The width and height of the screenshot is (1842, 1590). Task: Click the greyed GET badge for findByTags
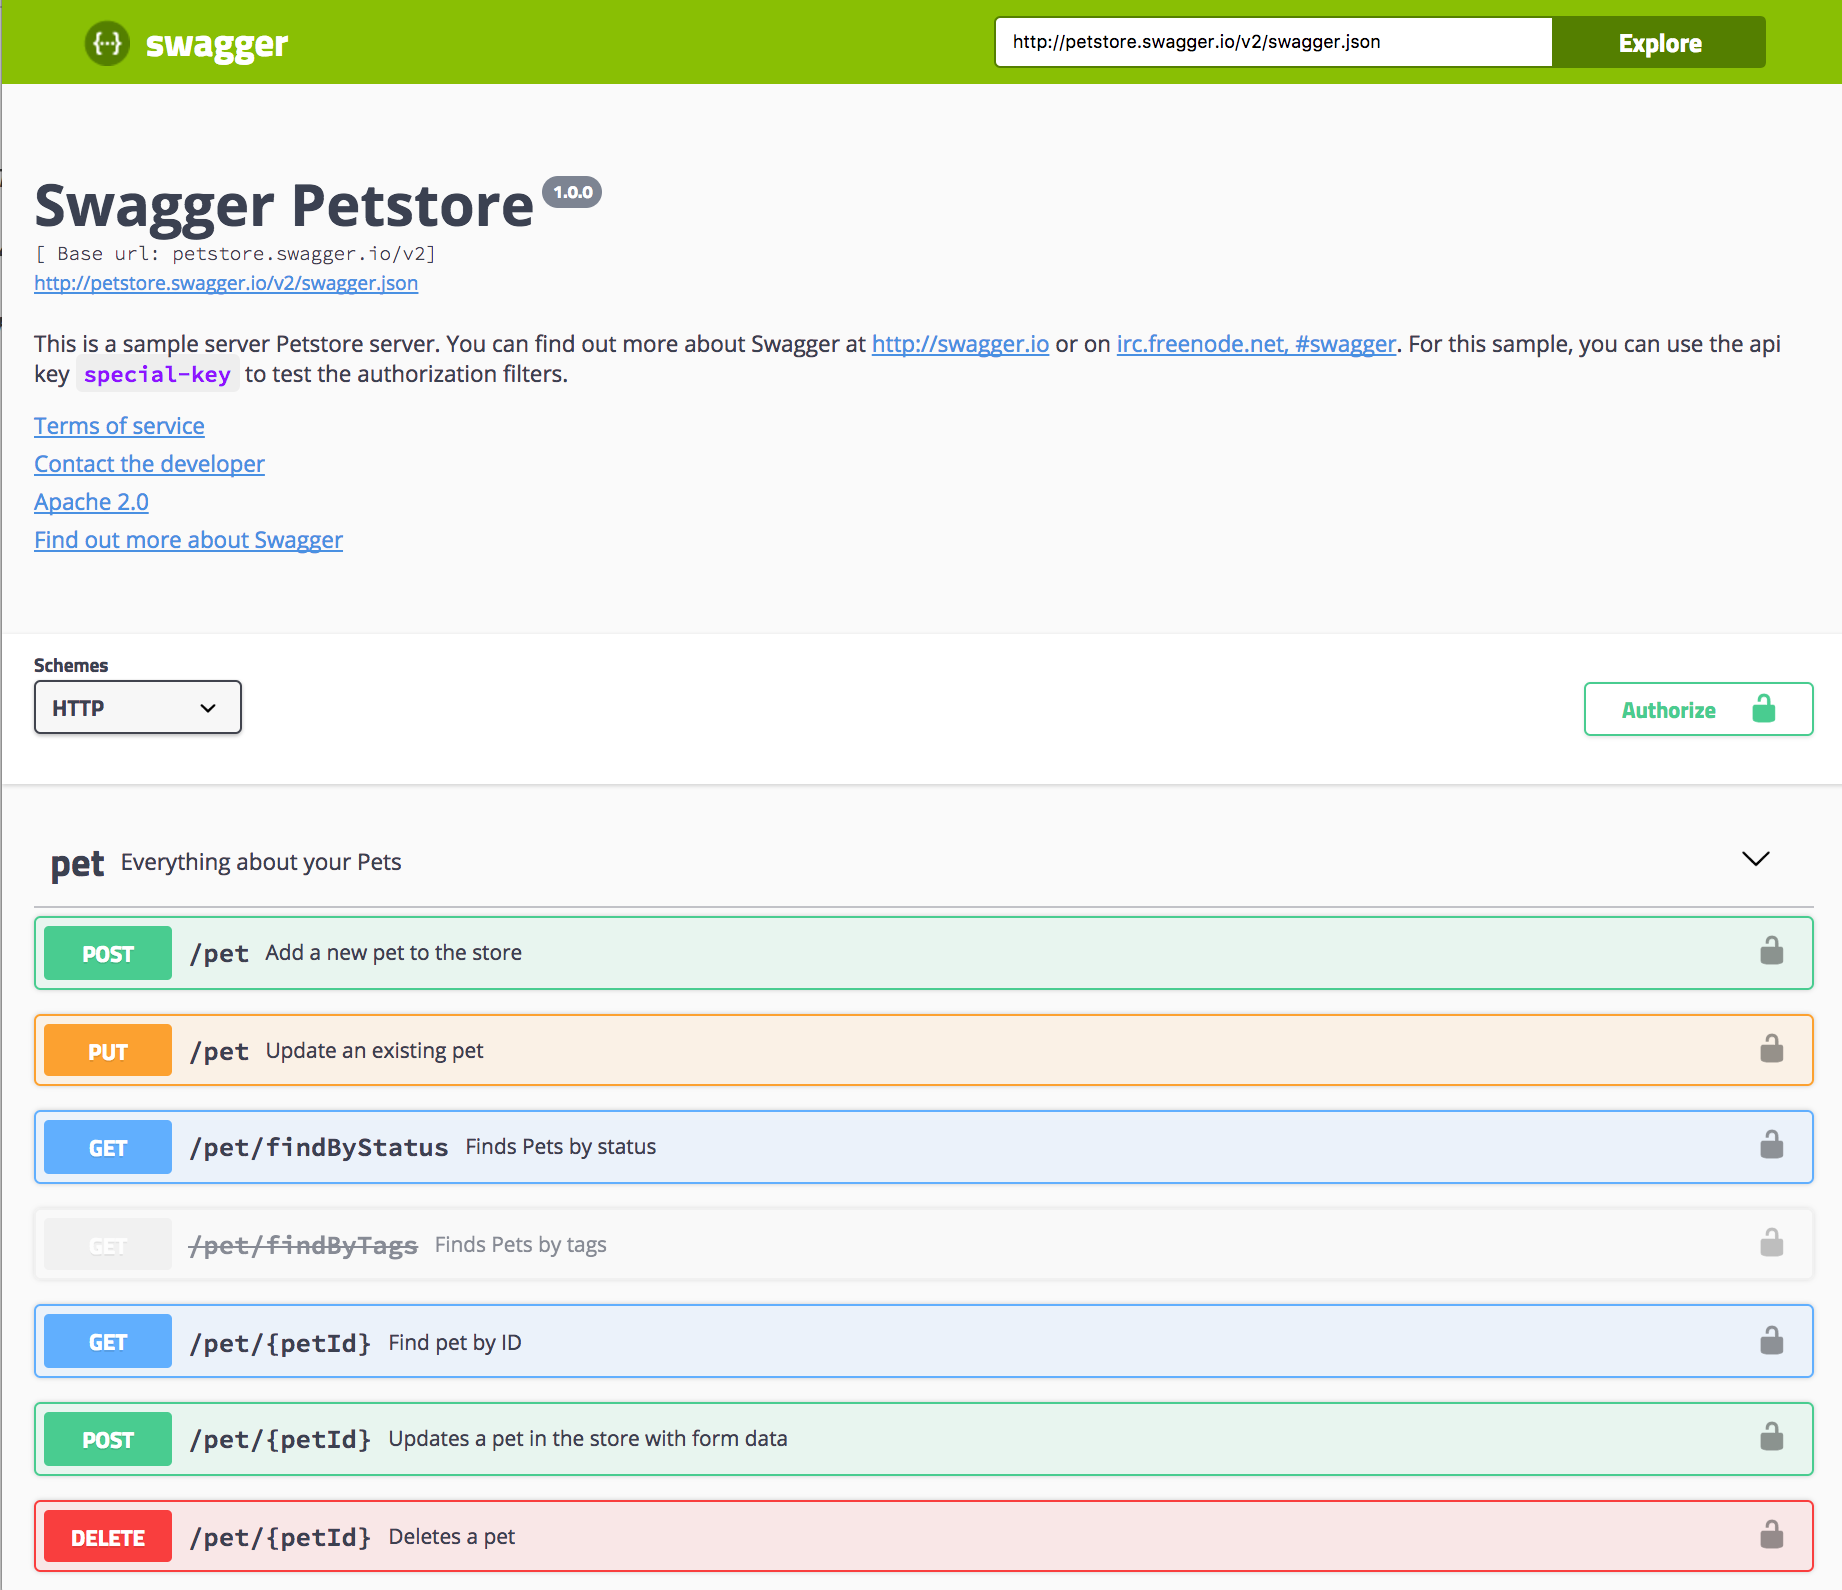click(108, 1245)
